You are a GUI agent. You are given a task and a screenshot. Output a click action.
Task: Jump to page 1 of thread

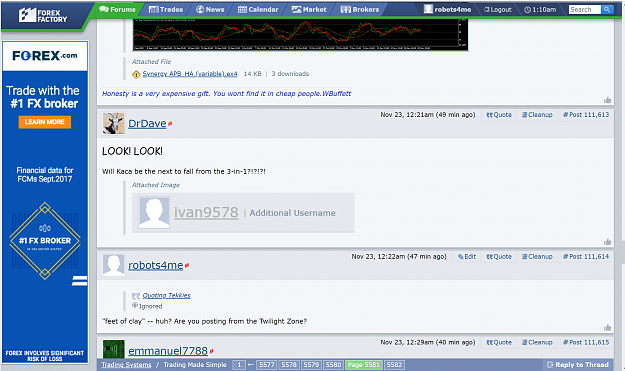[239, 365]
